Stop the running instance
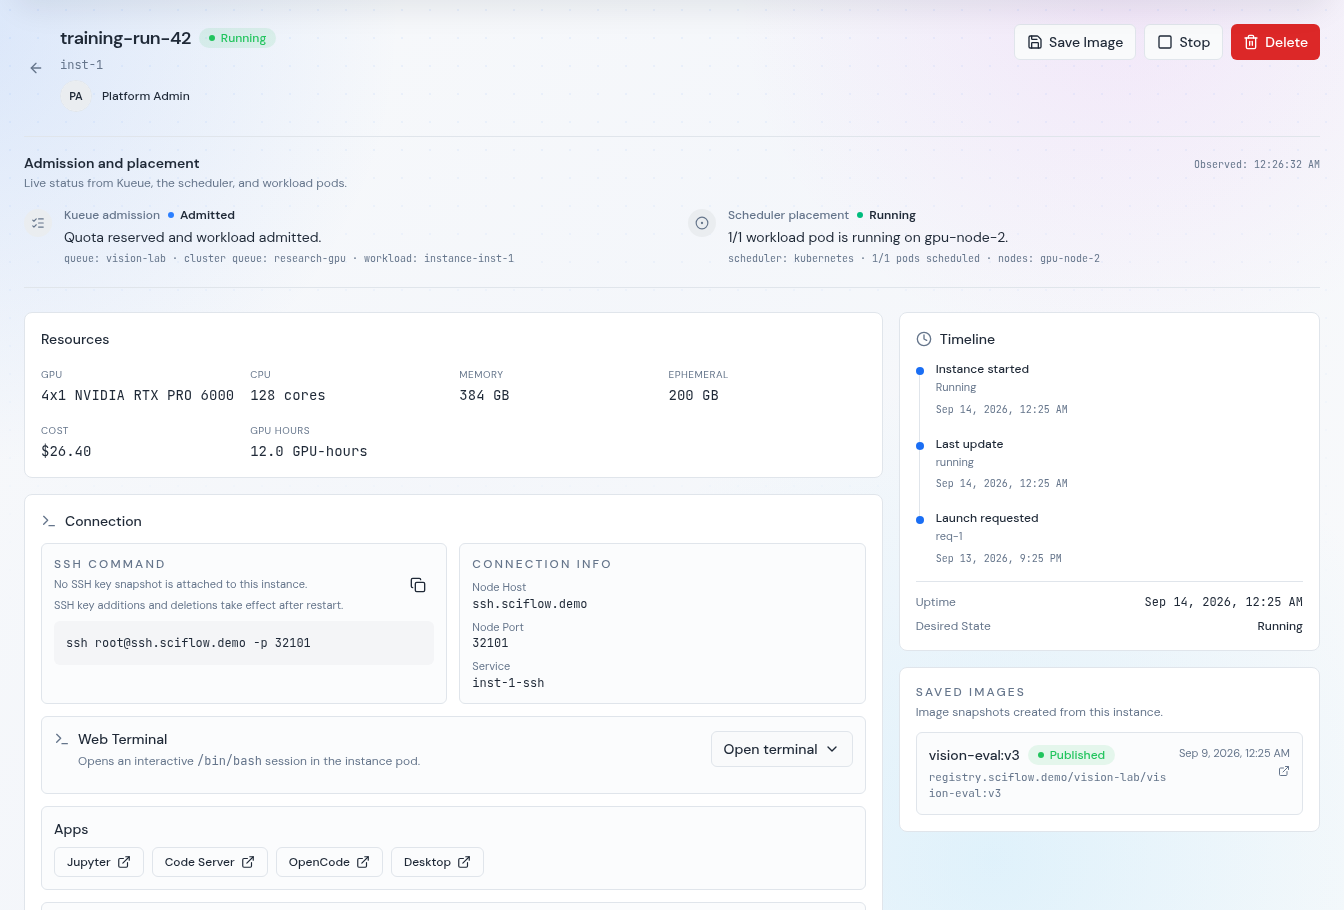Image resolution: width=1344 pixels, height=910 pixels. (1183, 42)
